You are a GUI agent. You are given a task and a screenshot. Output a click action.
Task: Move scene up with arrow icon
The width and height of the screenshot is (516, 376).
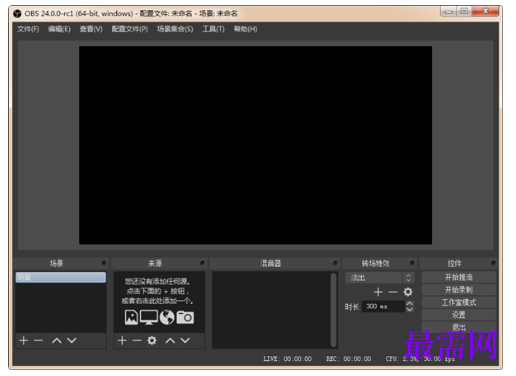pyautogui.click(x=57, y=340)
